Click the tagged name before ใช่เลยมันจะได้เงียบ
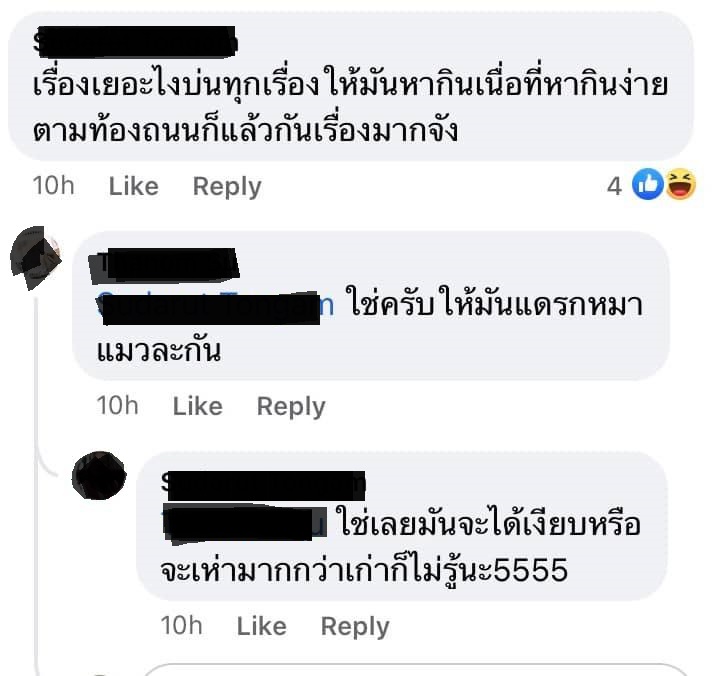This screenshot has height=676, width=720. (244, 524)
